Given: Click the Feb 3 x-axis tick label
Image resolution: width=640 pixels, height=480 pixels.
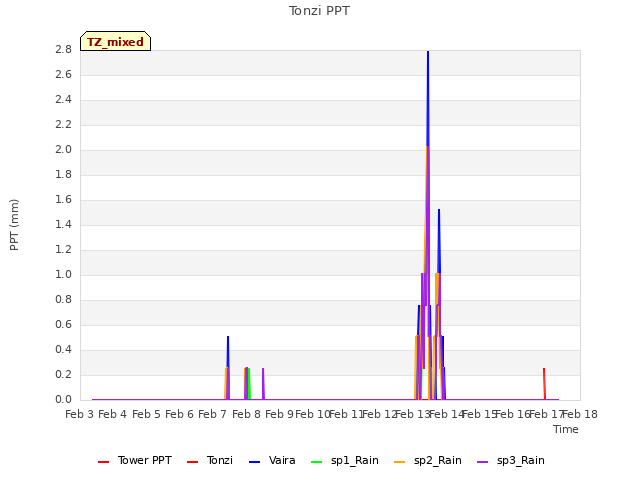Looking at the screenshot, I should click(x=80, y=414).
